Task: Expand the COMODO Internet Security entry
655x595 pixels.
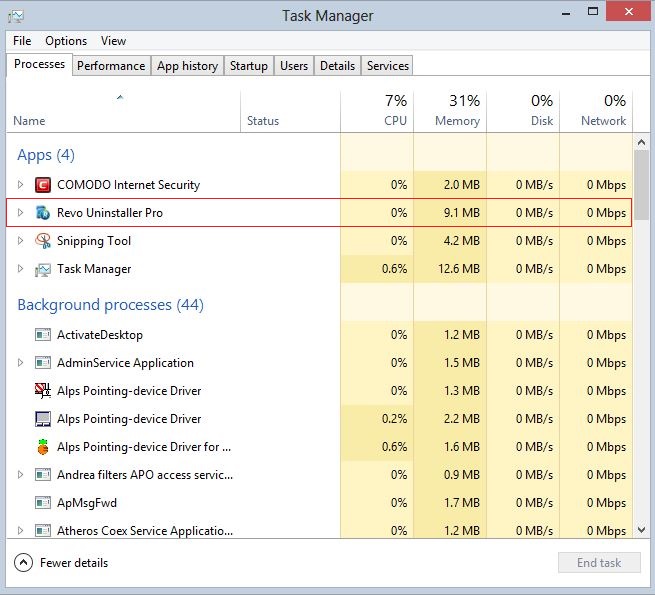Action: click(20, 185)
